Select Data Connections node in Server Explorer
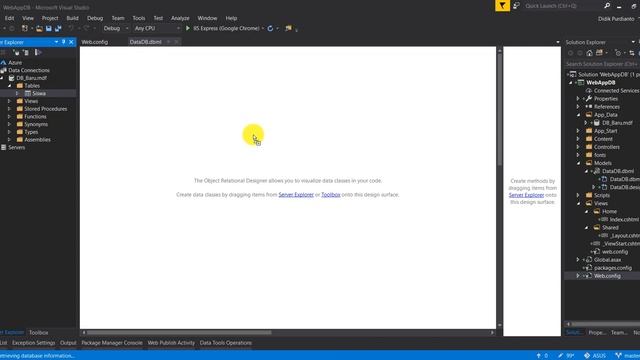The height and width of the screenshot is (360, 640). [29, 70]
